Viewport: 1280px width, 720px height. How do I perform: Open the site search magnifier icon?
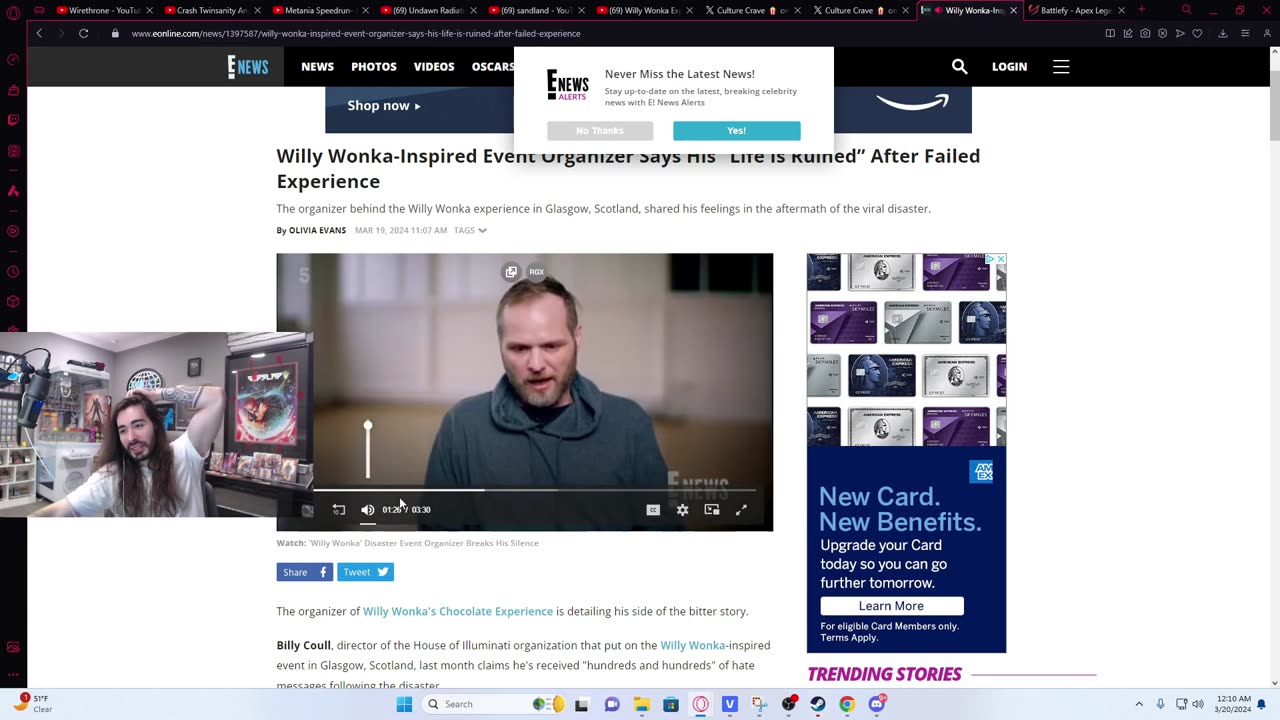pyautogui.click(x=959, y=67)
